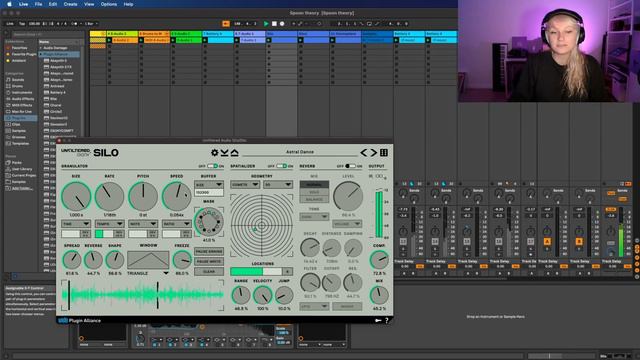Select NORMAL reverb mix mode
This screenshot has width=640, height=360.
[314, 184]
